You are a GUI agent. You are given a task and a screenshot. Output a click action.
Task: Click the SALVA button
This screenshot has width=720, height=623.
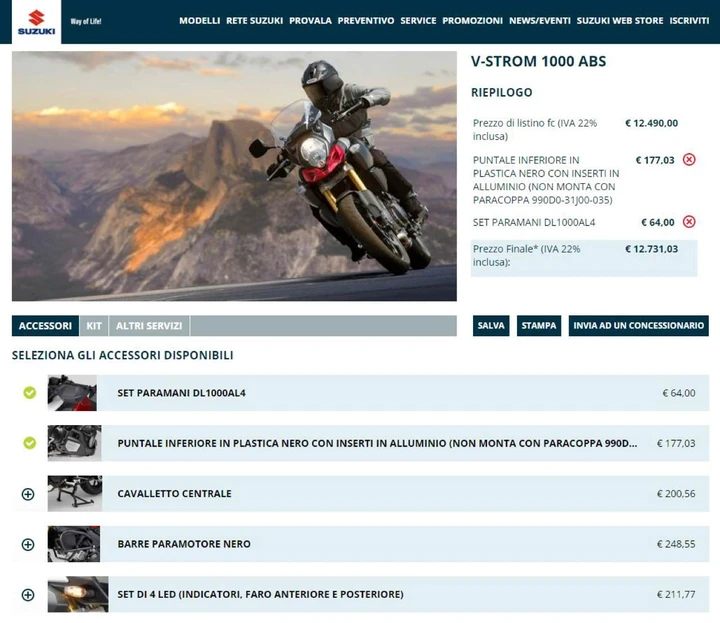(491, 326)
